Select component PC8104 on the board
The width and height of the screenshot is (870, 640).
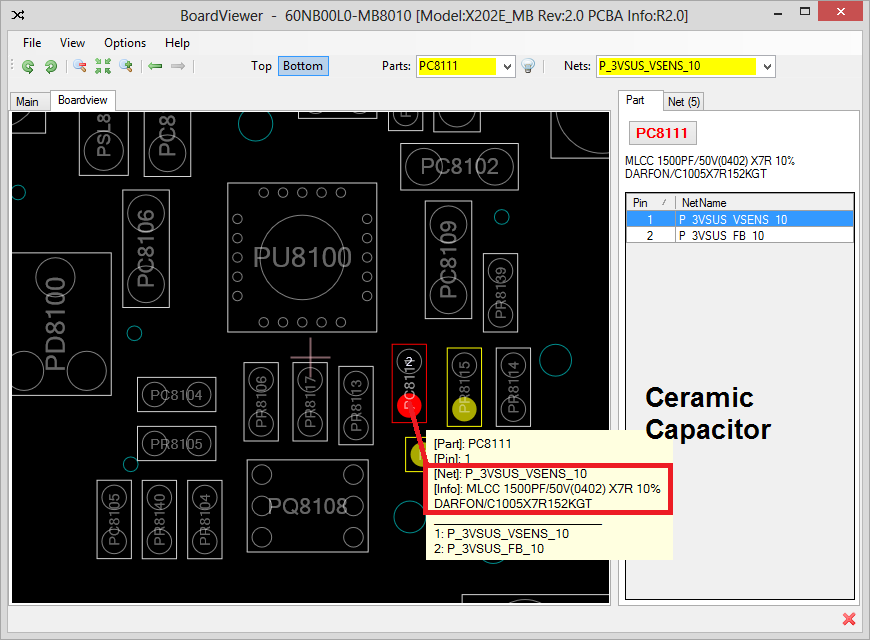pyautogui.click(x=176, y=395)
